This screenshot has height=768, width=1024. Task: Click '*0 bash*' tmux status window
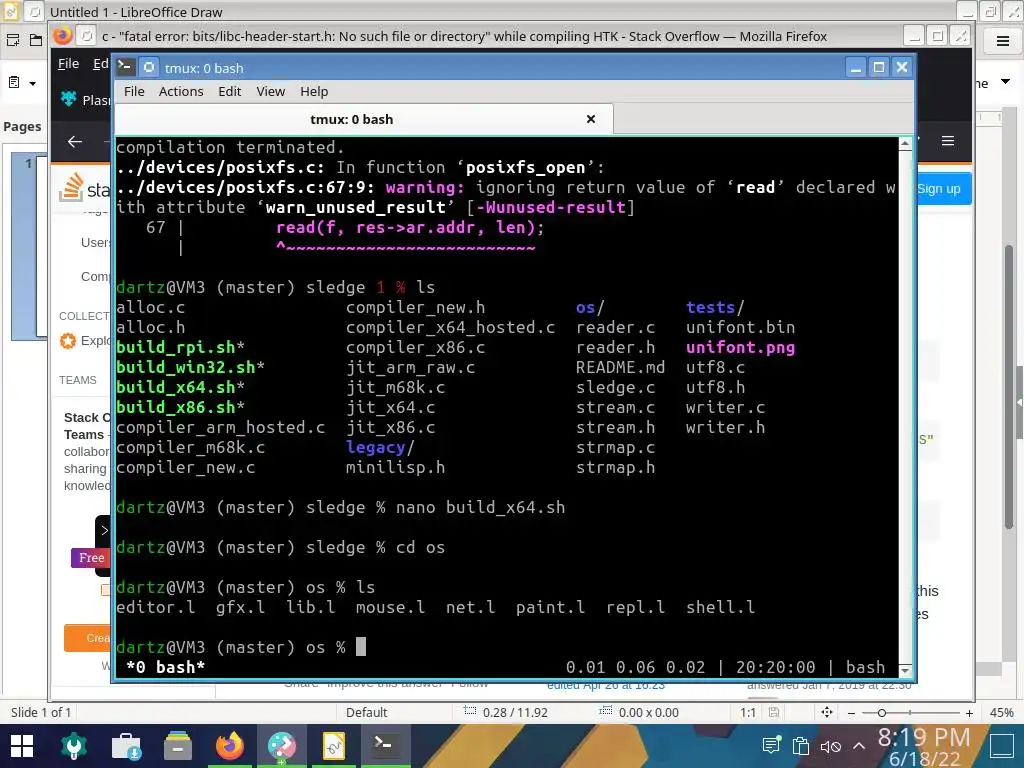[x=166, y=667]
